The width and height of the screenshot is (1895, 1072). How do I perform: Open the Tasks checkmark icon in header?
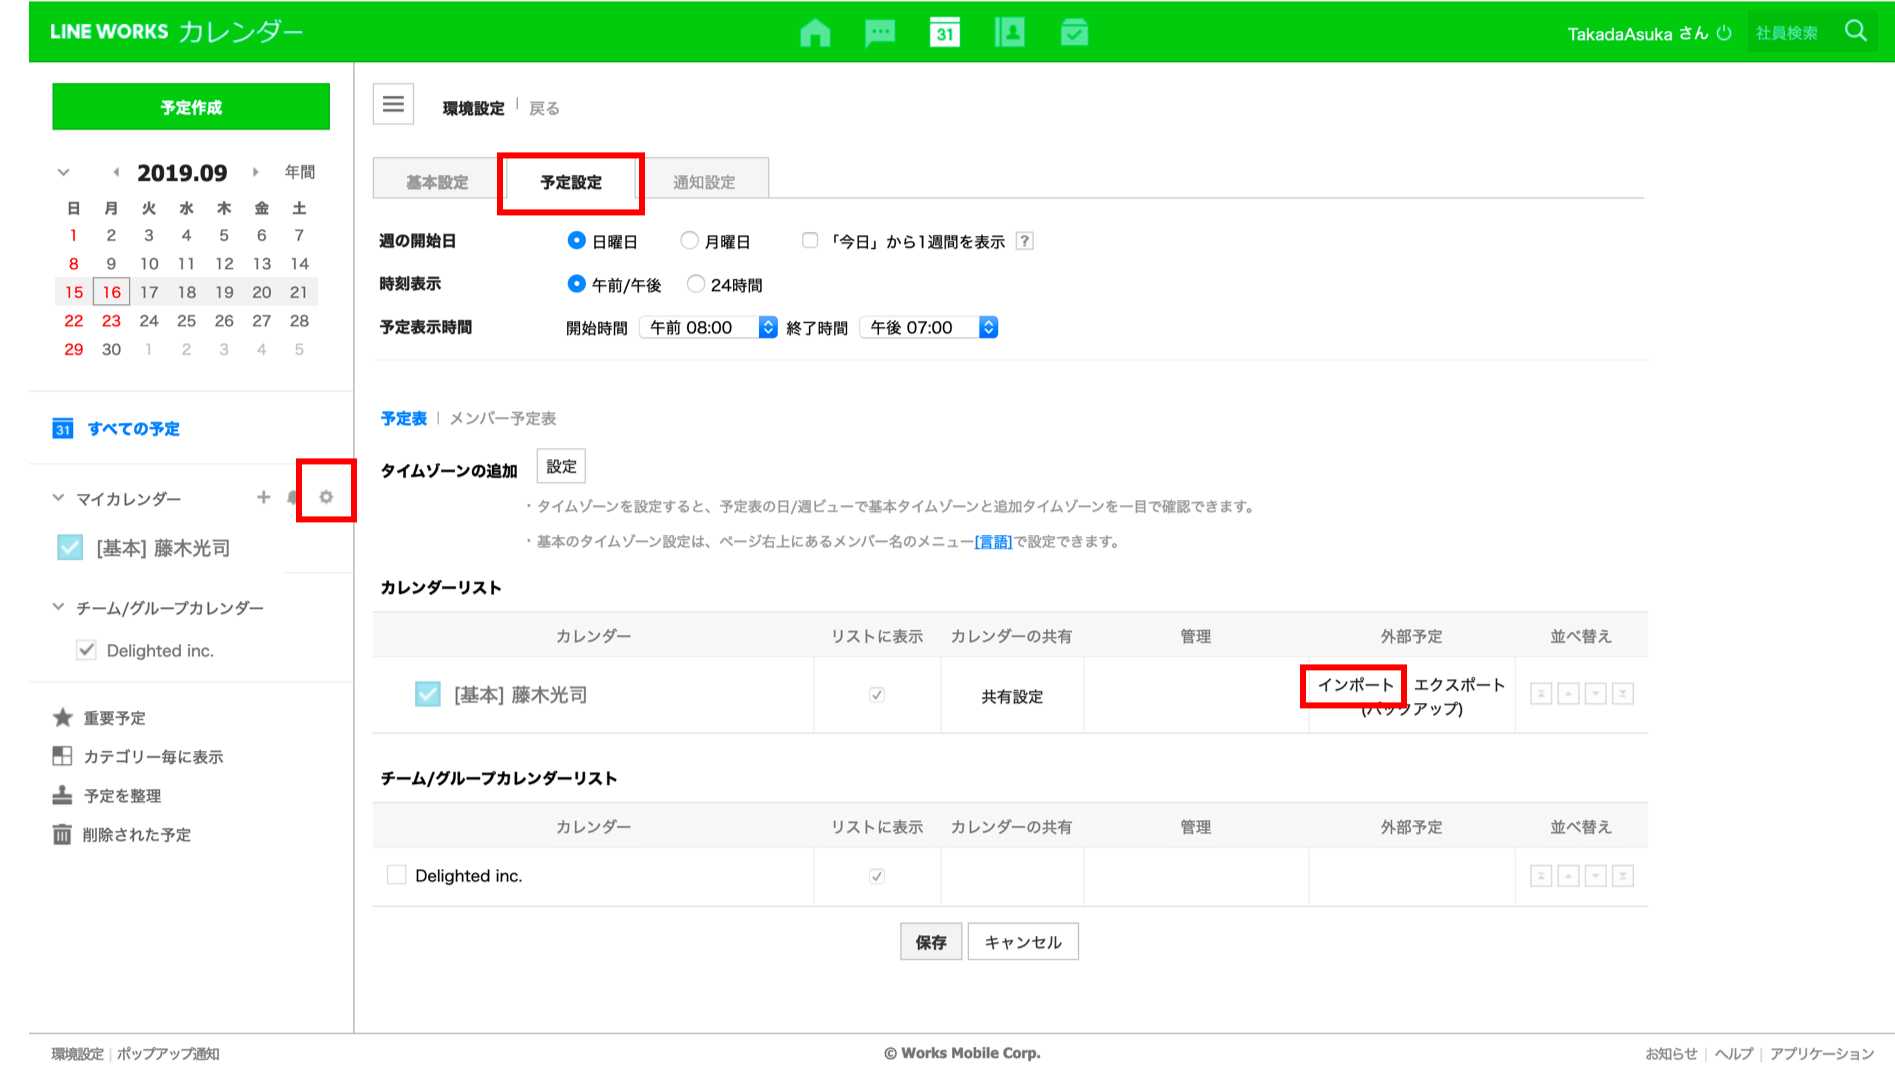coord(1074,33)
